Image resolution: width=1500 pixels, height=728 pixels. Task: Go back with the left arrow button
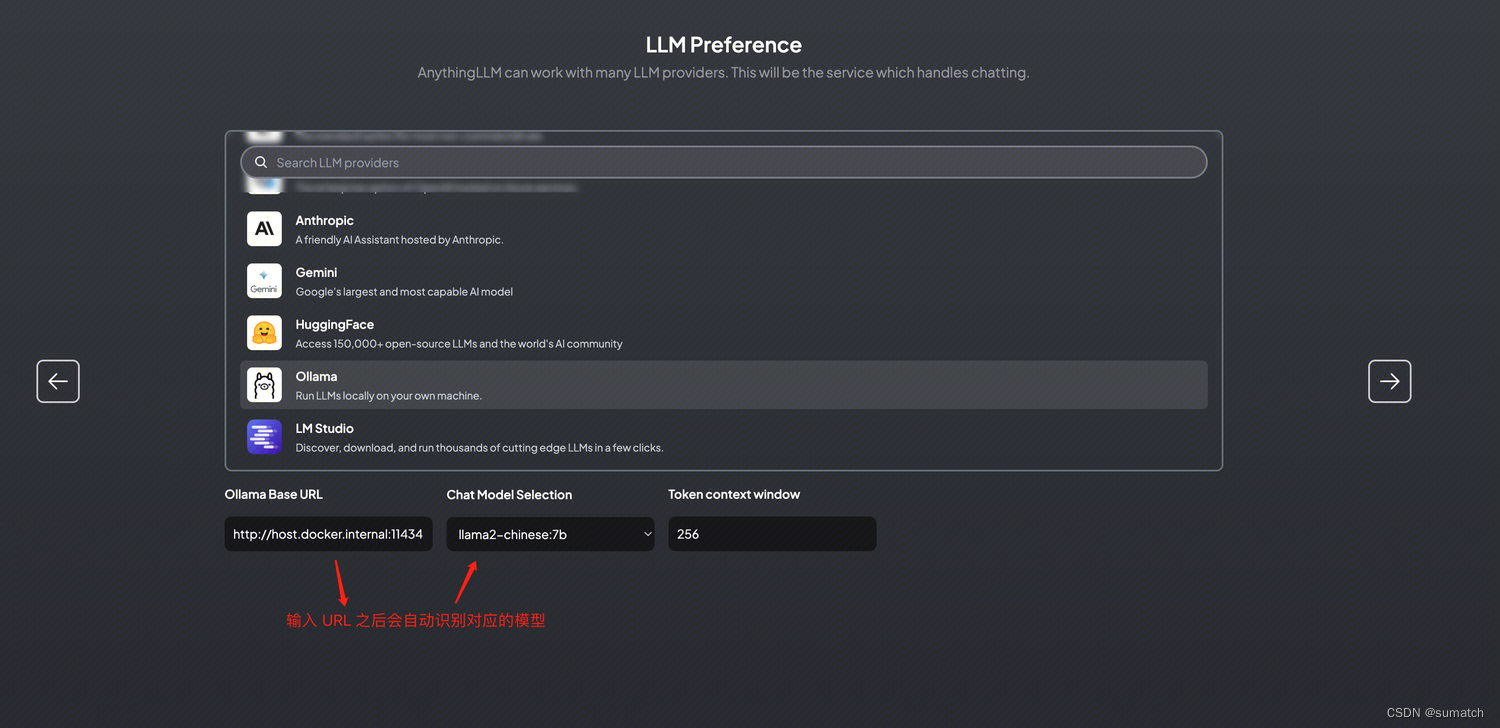coord(58,381)
